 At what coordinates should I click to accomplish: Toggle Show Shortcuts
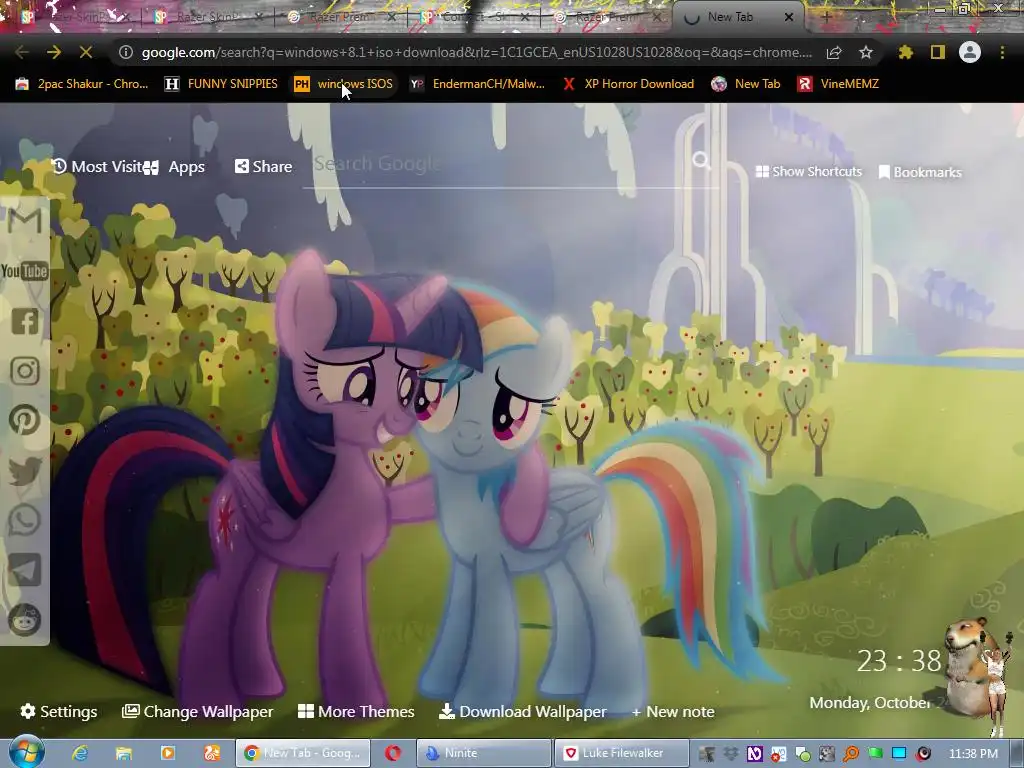(808, 171)
